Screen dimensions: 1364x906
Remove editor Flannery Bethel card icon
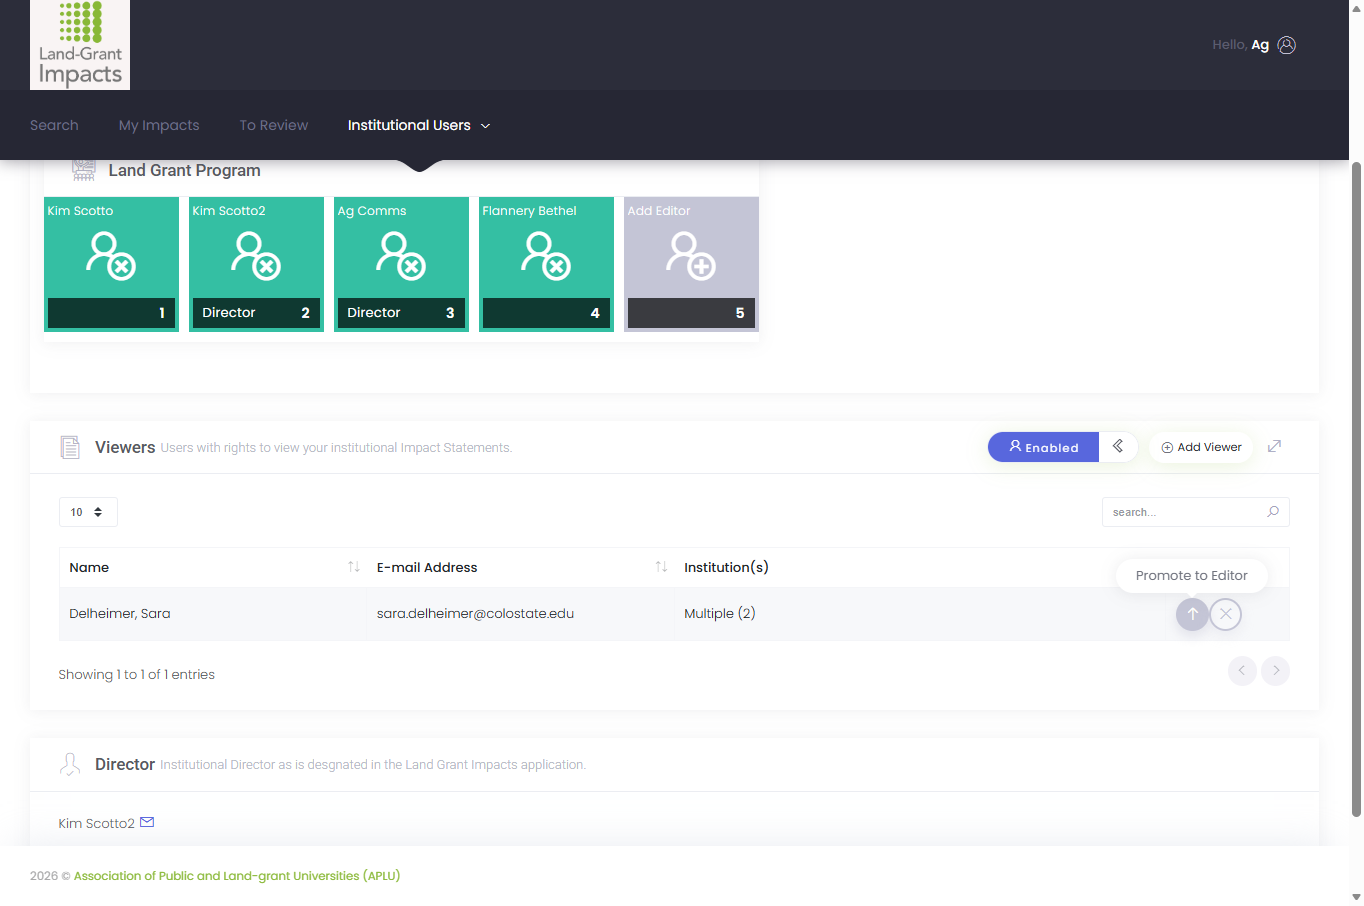click(x=546, y=255)
